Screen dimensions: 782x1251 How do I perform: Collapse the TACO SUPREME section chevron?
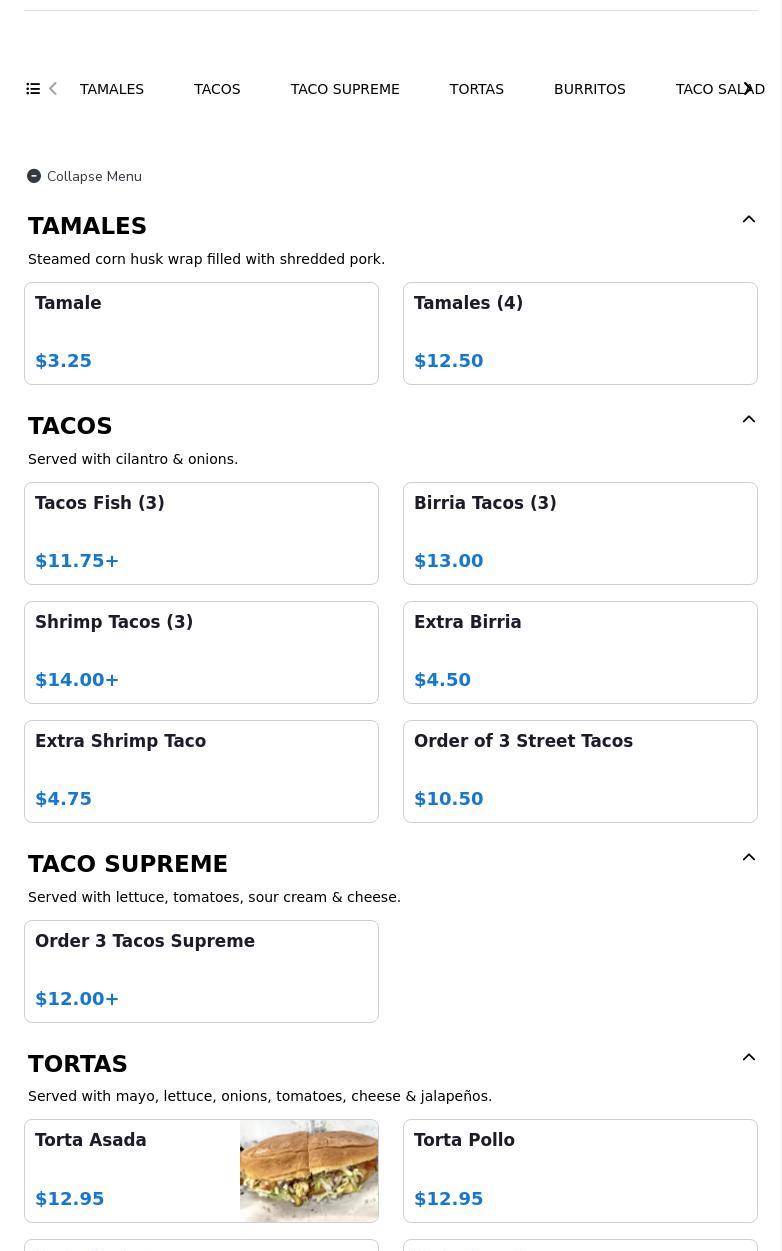tap(749, 857)
